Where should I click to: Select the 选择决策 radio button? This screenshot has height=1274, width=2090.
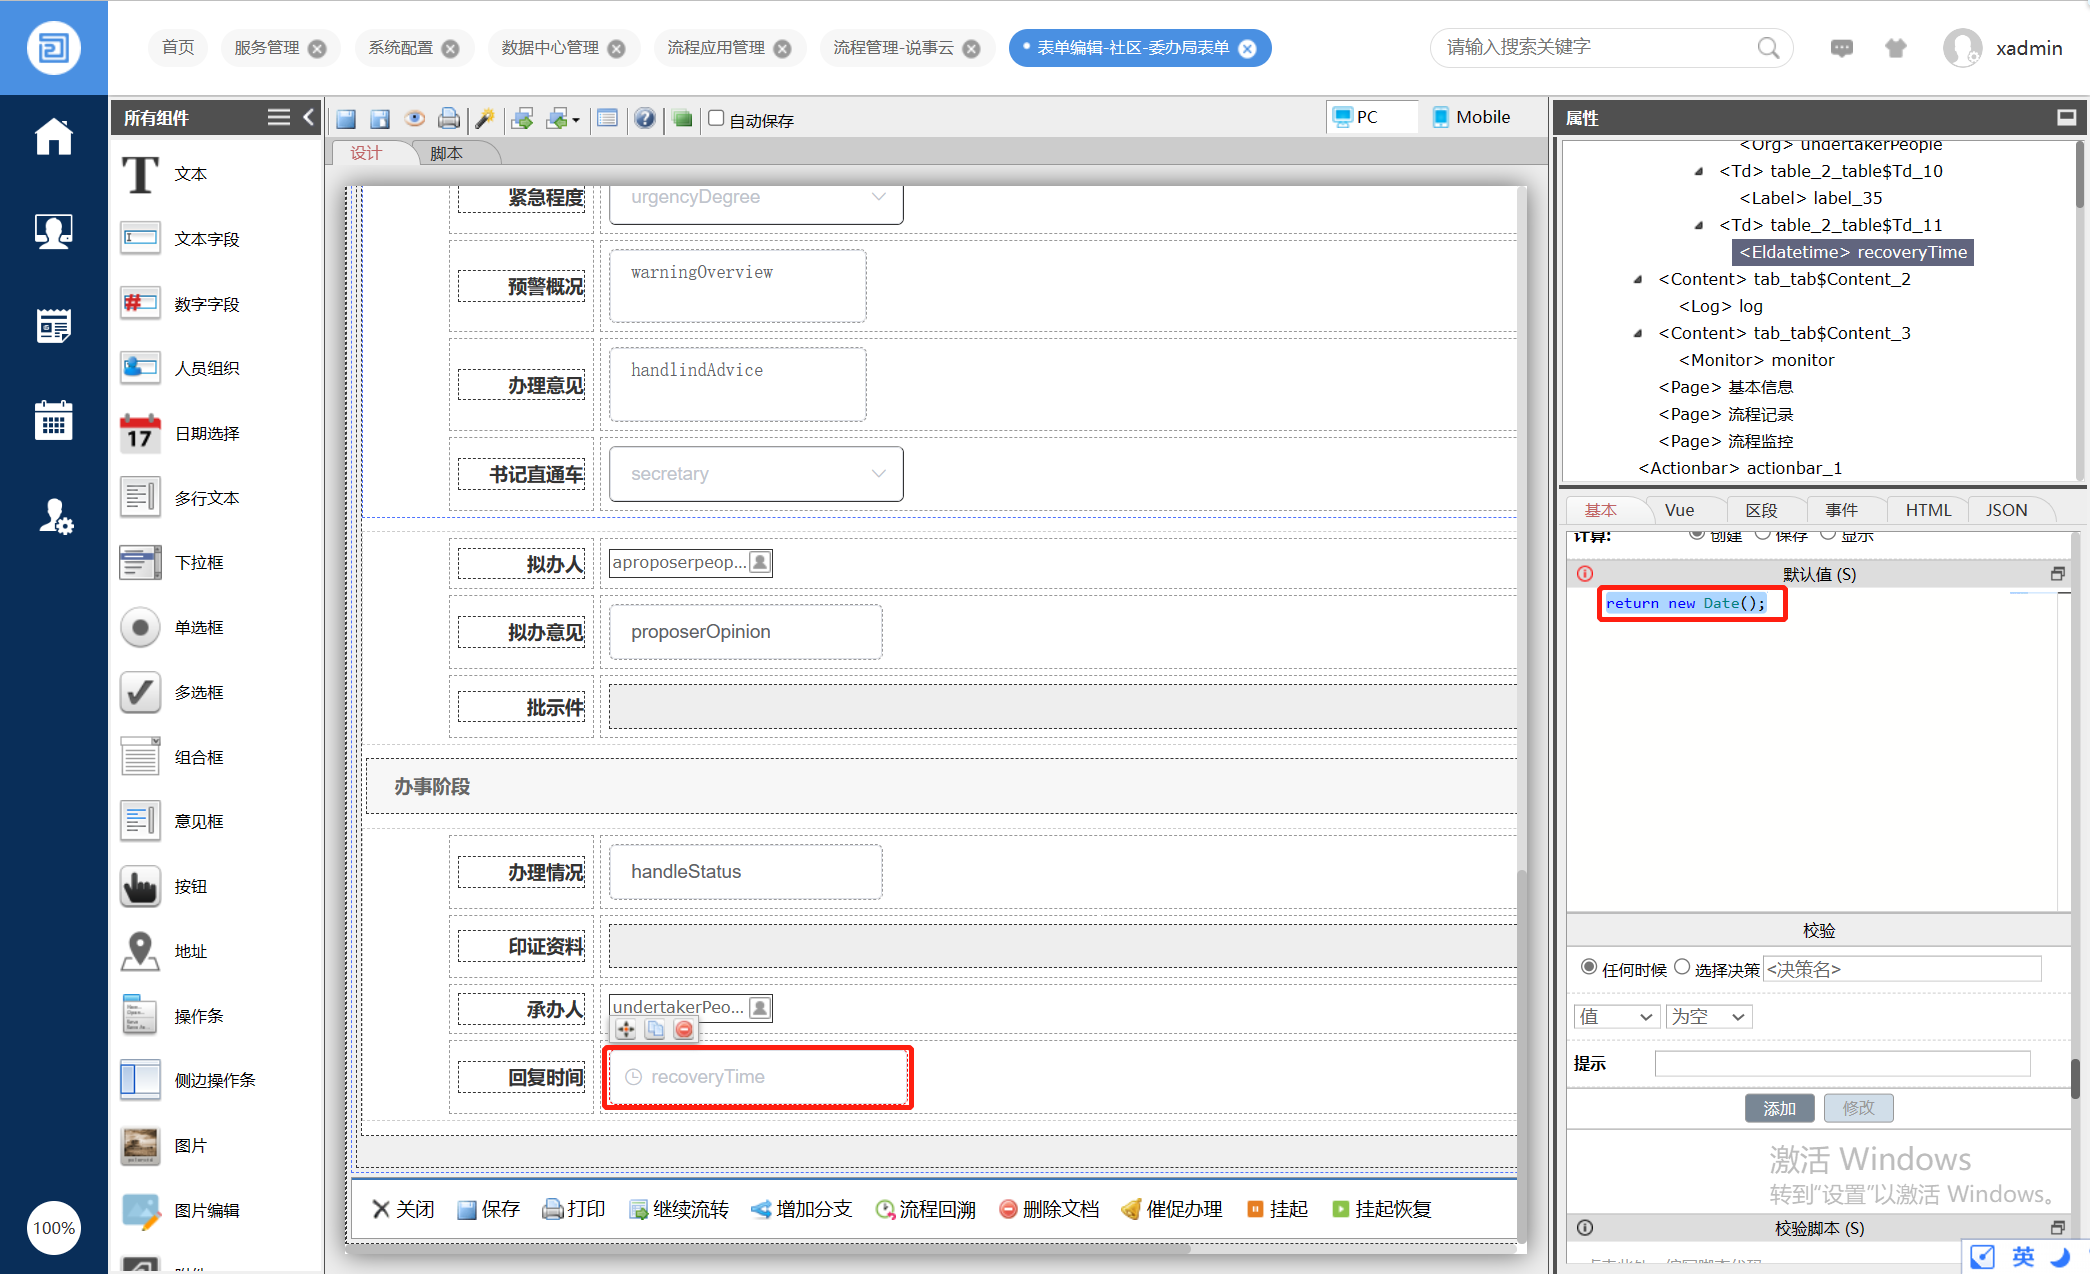1682,967
